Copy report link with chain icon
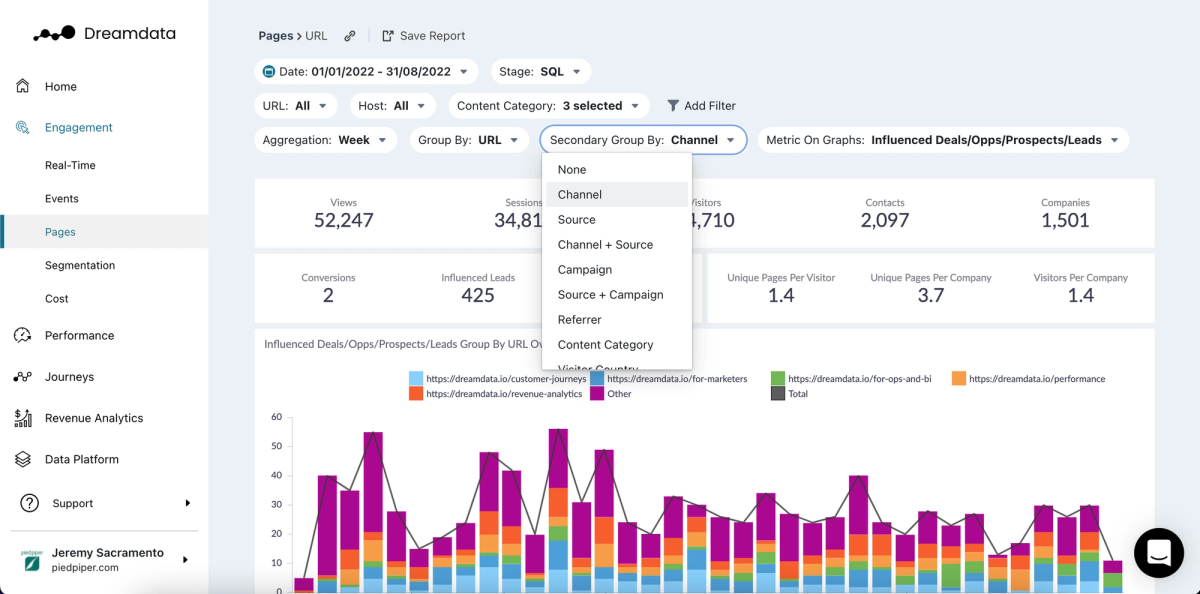 350,36
